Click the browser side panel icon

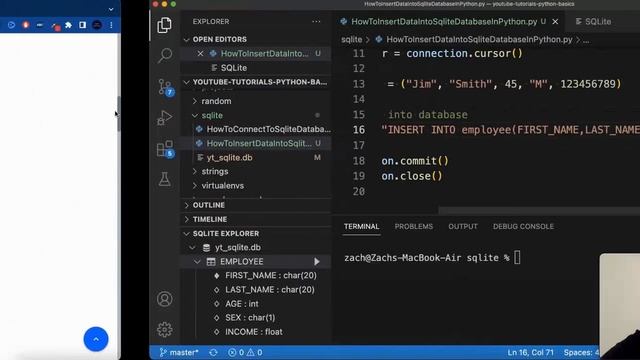[82, 25]
